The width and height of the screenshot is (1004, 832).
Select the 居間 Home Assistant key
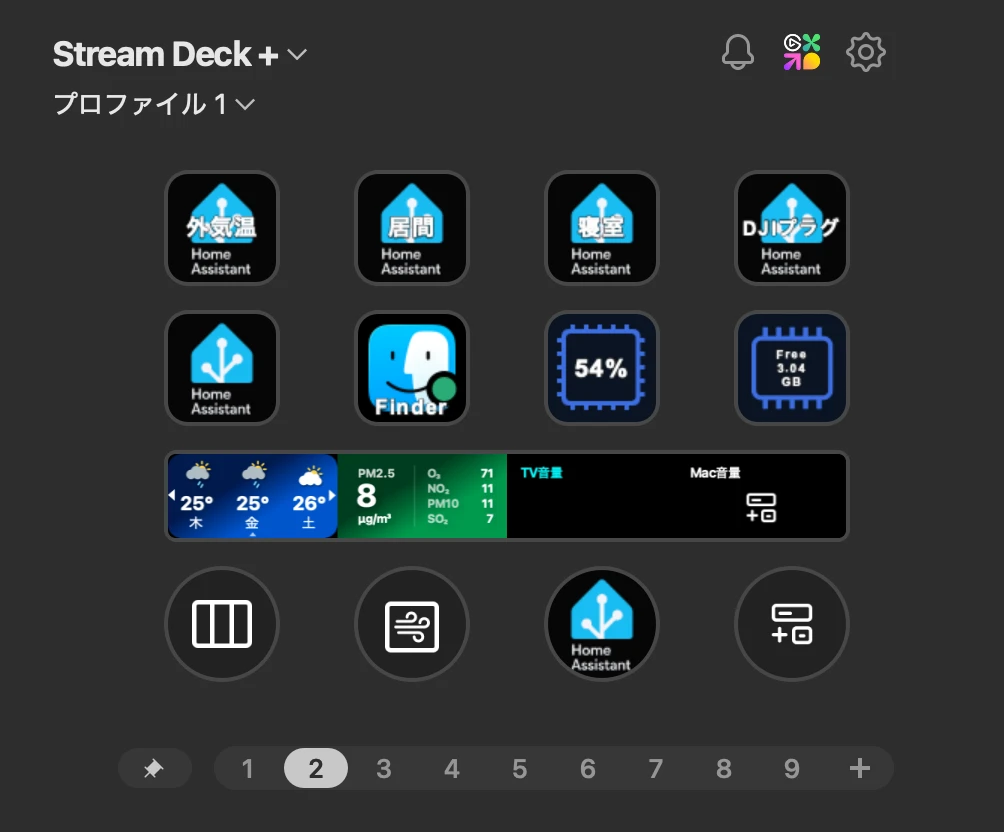[x=412, y=228]
